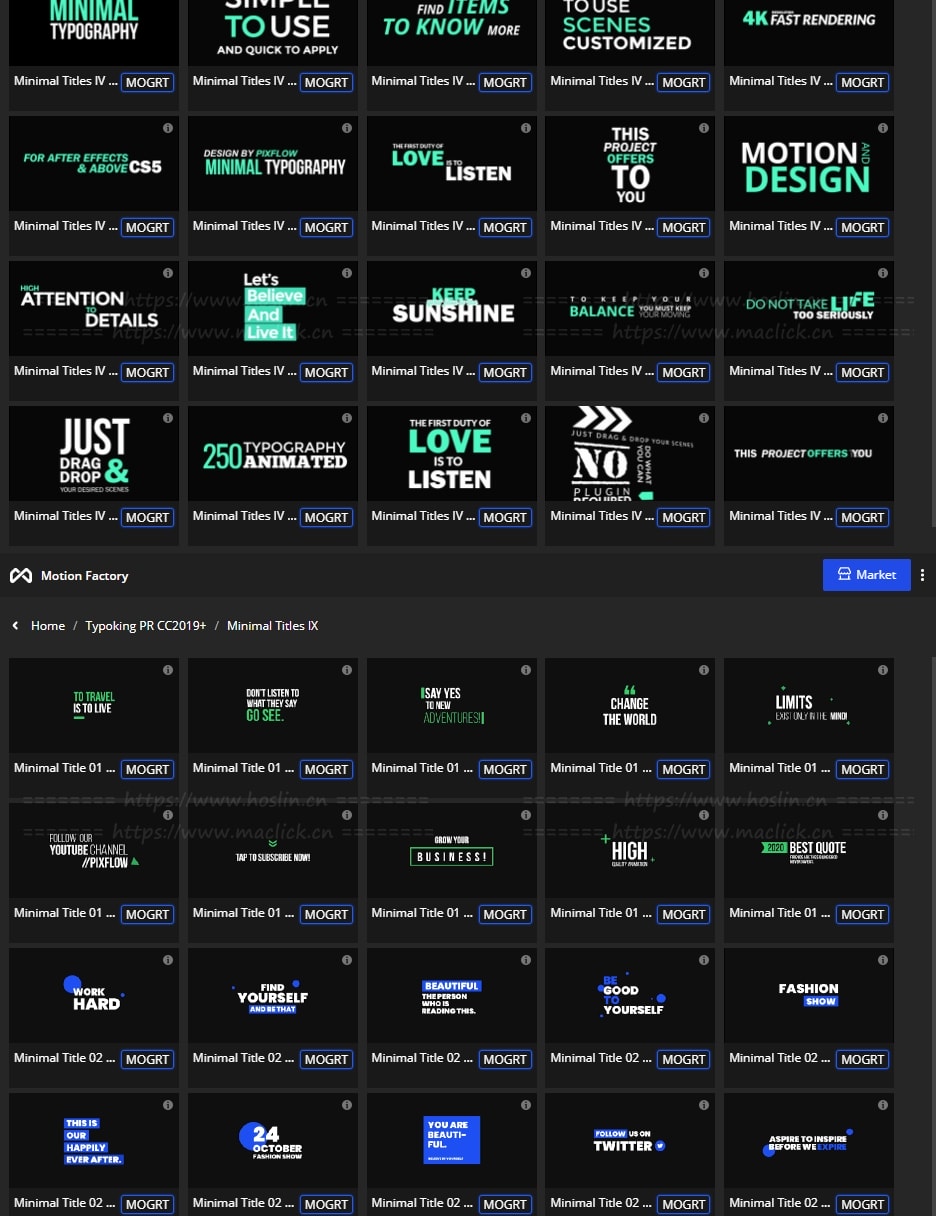The height and width of the screenshot is (1216, 936).
Task: Show info for 'Grow Your Business' title
Action: [x=525, y=815]
